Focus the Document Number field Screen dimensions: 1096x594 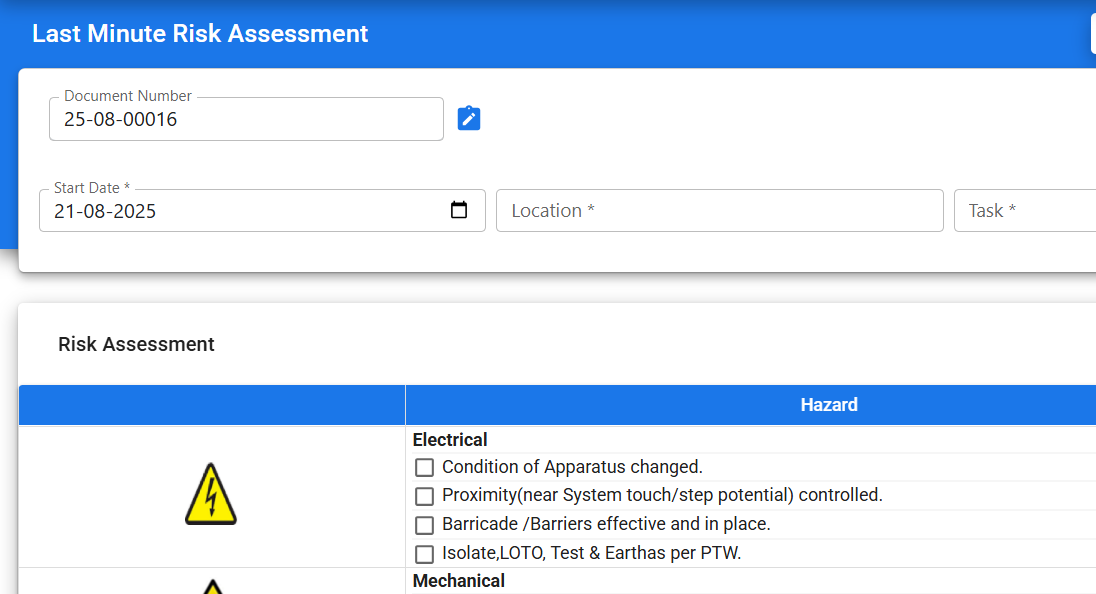245,120
